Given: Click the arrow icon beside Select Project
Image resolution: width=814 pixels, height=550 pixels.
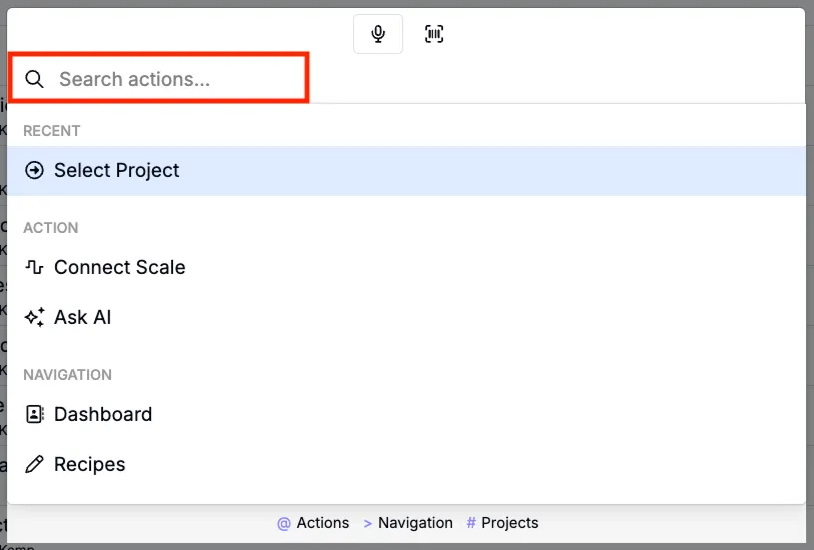Looking at the screenshot, I should click(x=35, y=171).
